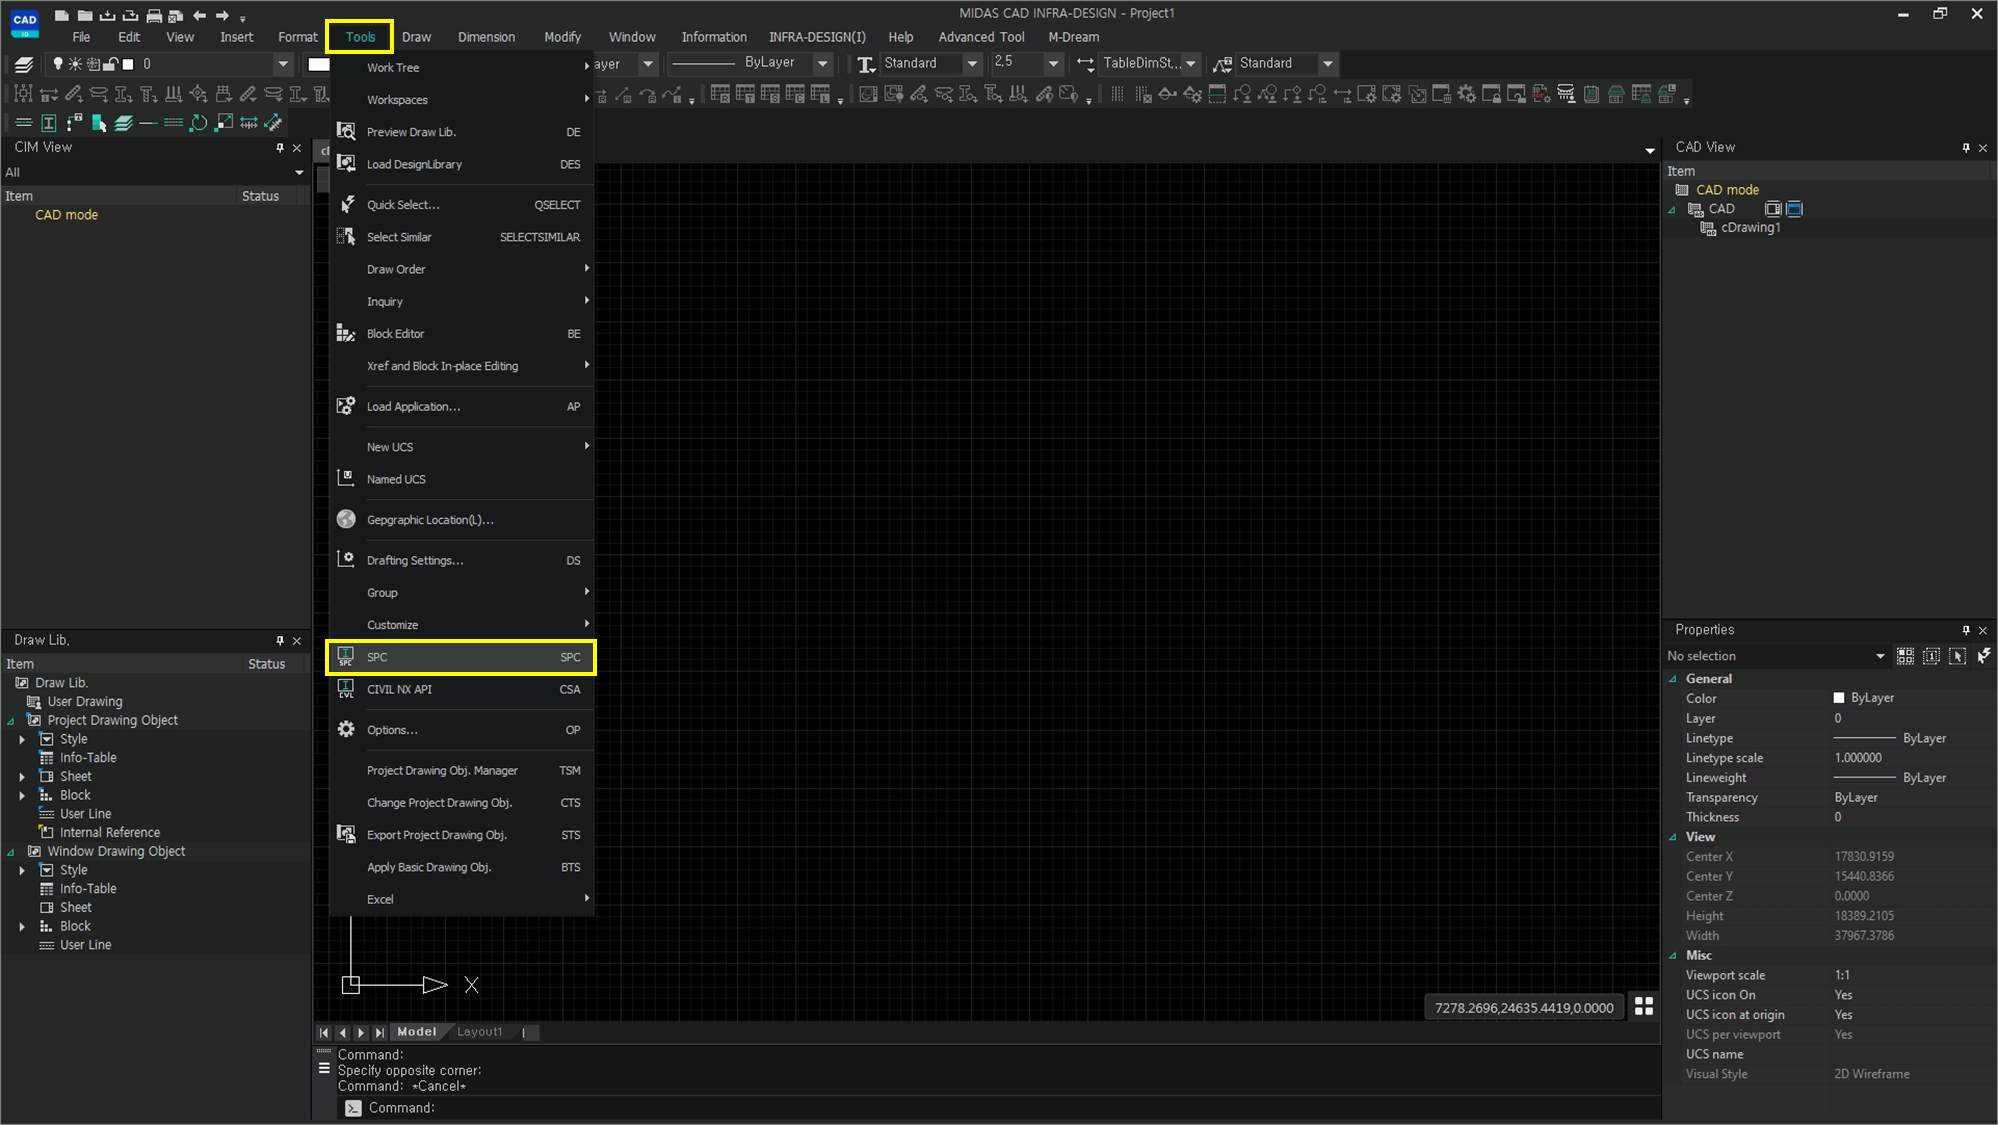Viewport: 1998px width, 1125px height.
Task: Click the text box 'I' icon in lower toolbar
Action: point(49,123)
